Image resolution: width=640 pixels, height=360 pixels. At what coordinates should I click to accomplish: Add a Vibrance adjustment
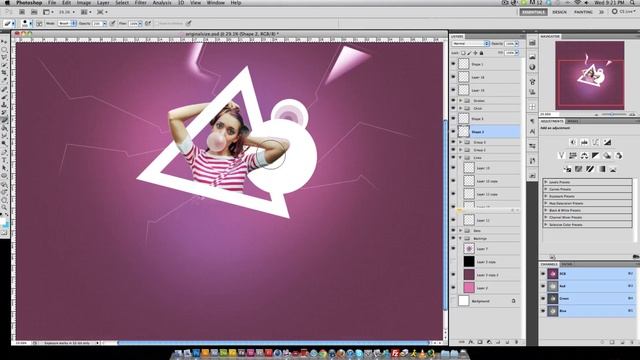coord(562,156)
